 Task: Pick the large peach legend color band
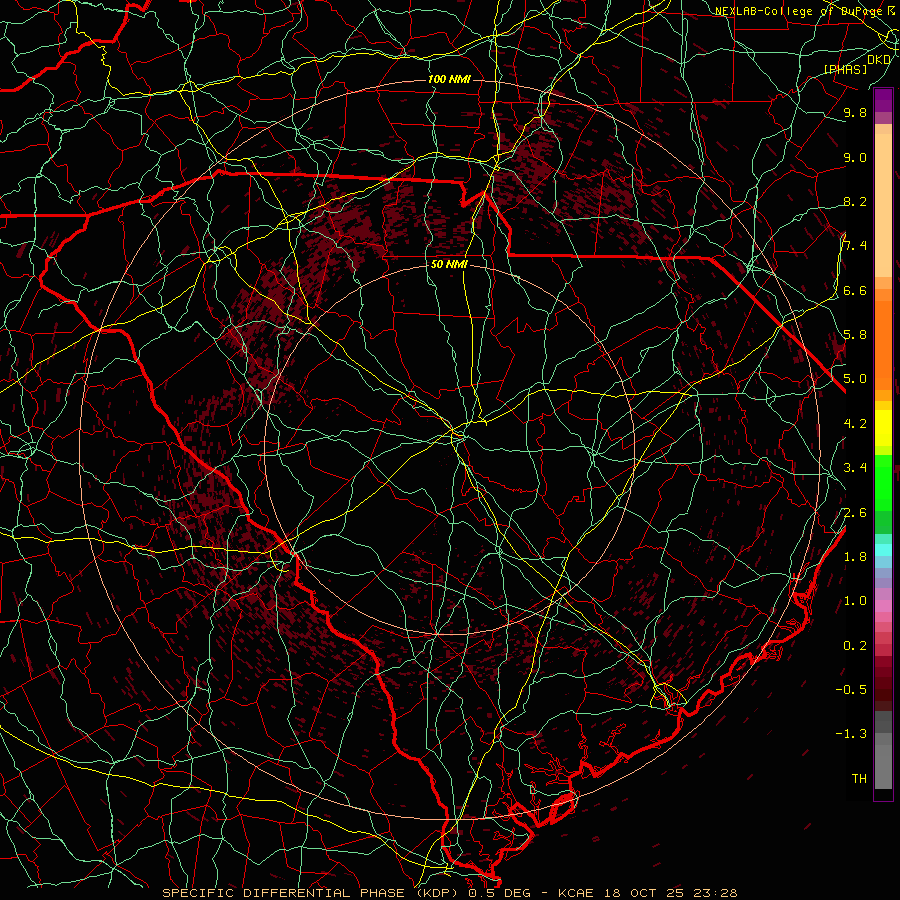point(883,205)
